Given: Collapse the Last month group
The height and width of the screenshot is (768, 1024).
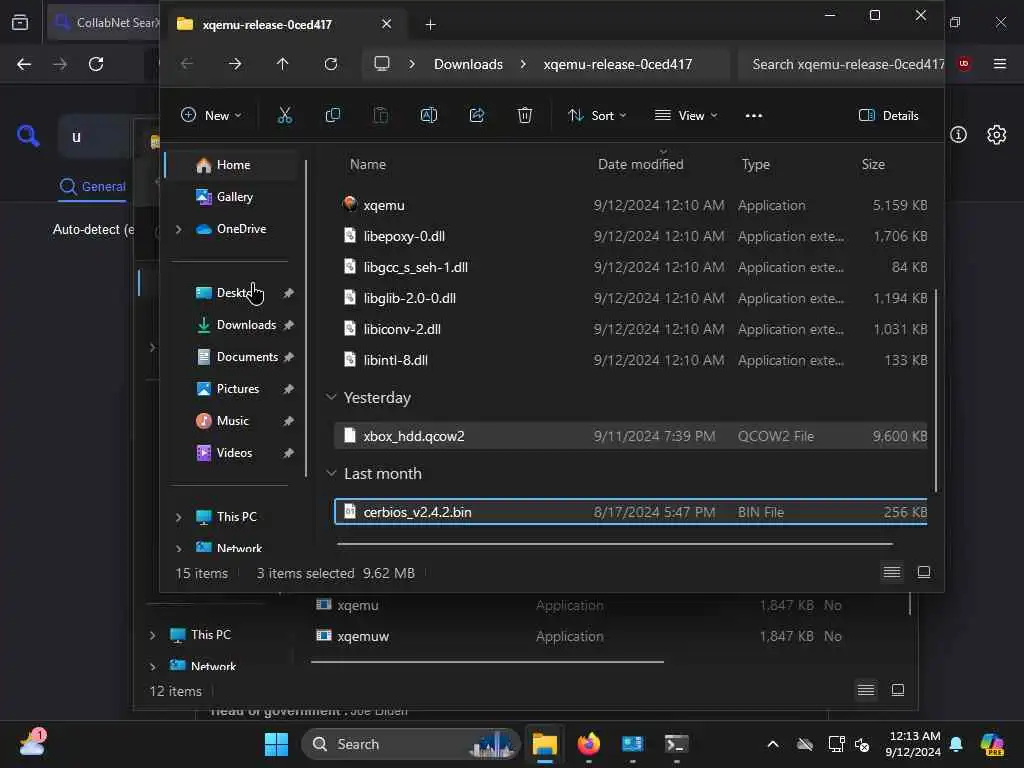Looking at the screenshot, I should coord(331,473).
